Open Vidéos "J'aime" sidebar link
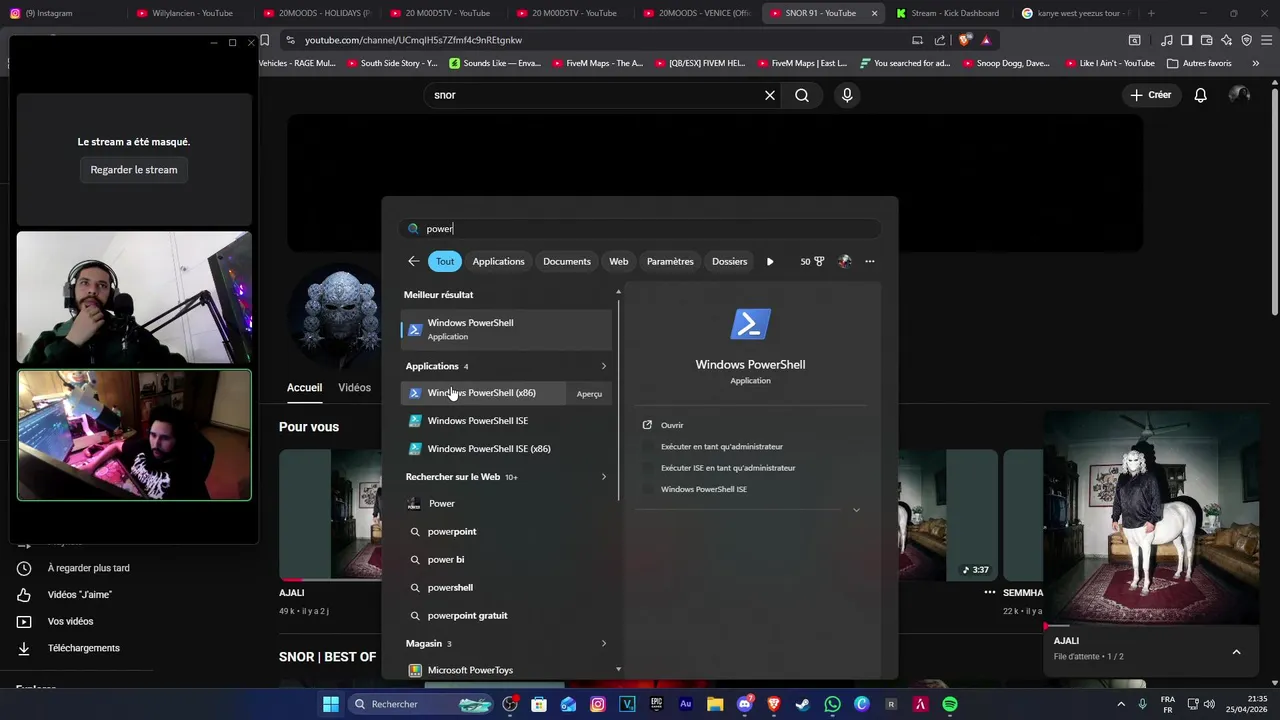The image size is (1280, 720). [x=80, y=595]
